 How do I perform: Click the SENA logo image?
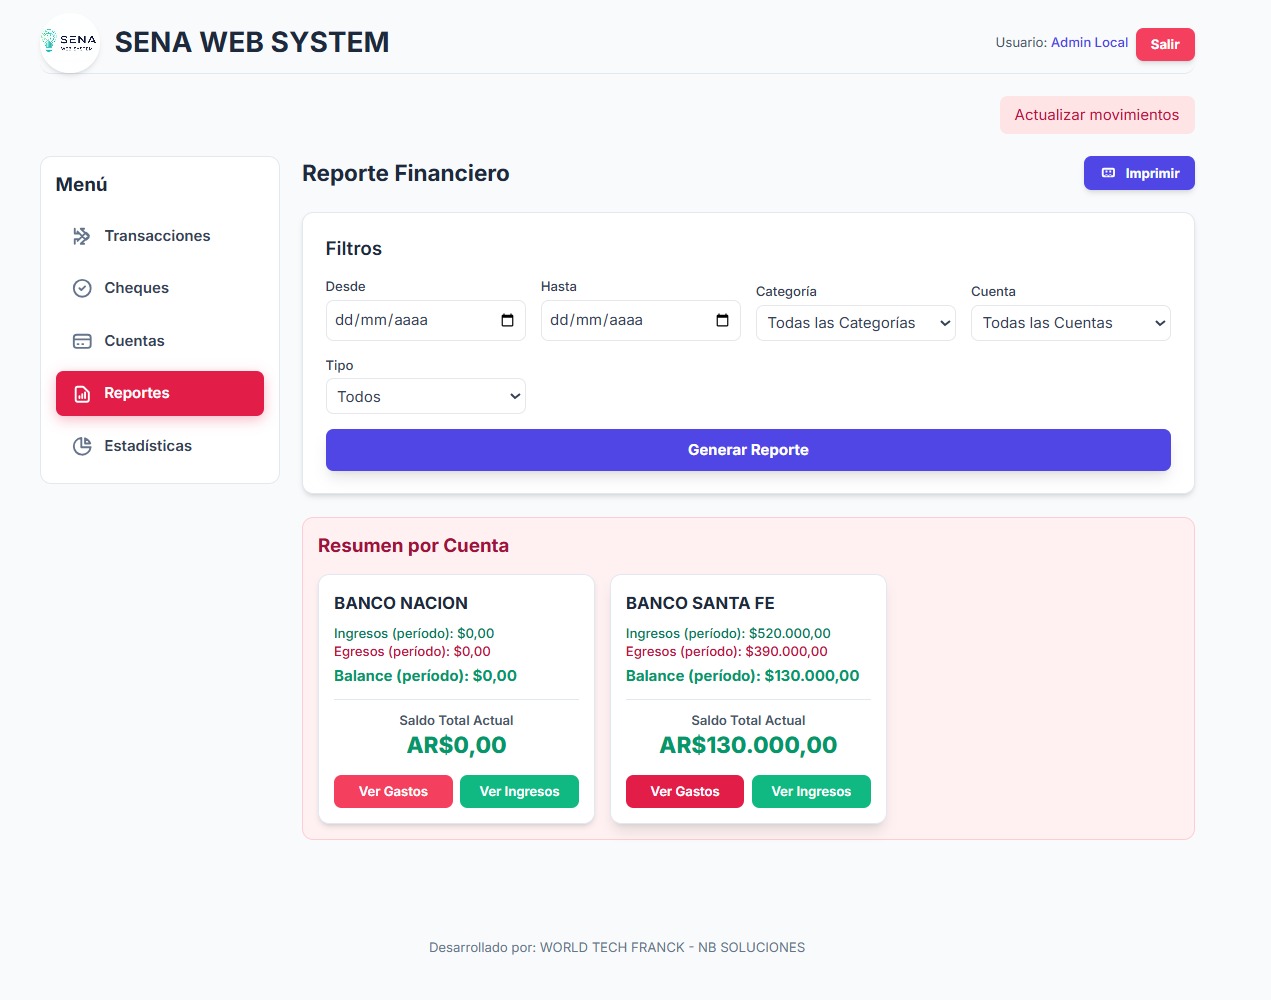point(70,43)
